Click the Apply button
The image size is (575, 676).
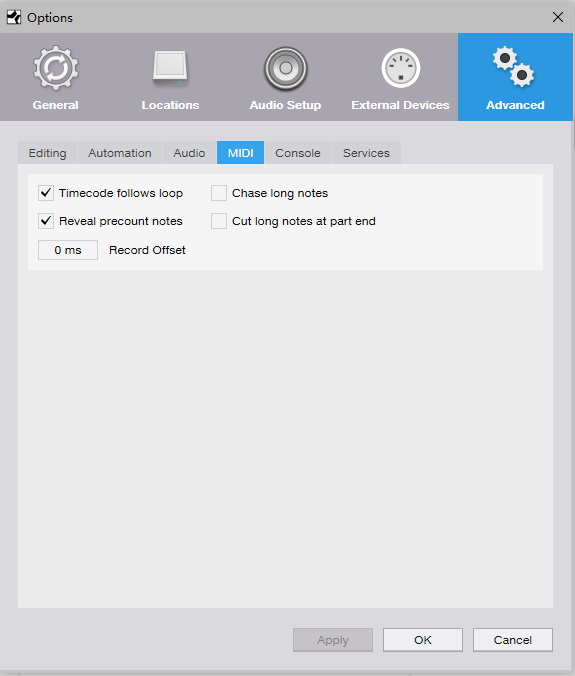(333, 640)
